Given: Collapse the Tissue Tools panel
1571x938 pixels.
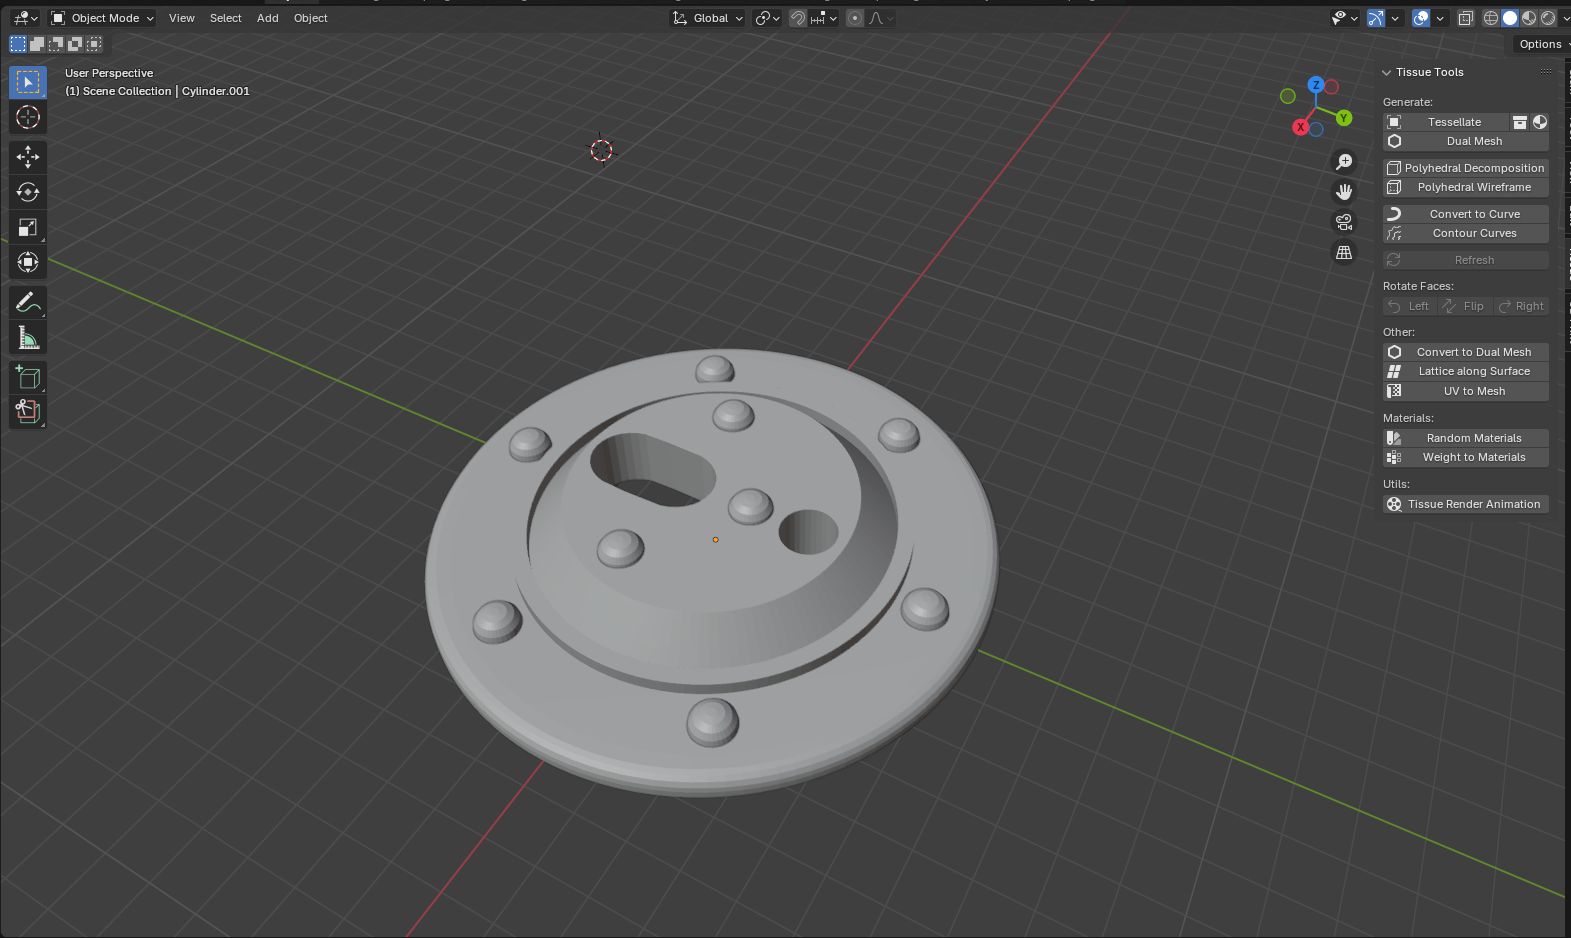Looking at the screenshot, I should [1387, 72].
